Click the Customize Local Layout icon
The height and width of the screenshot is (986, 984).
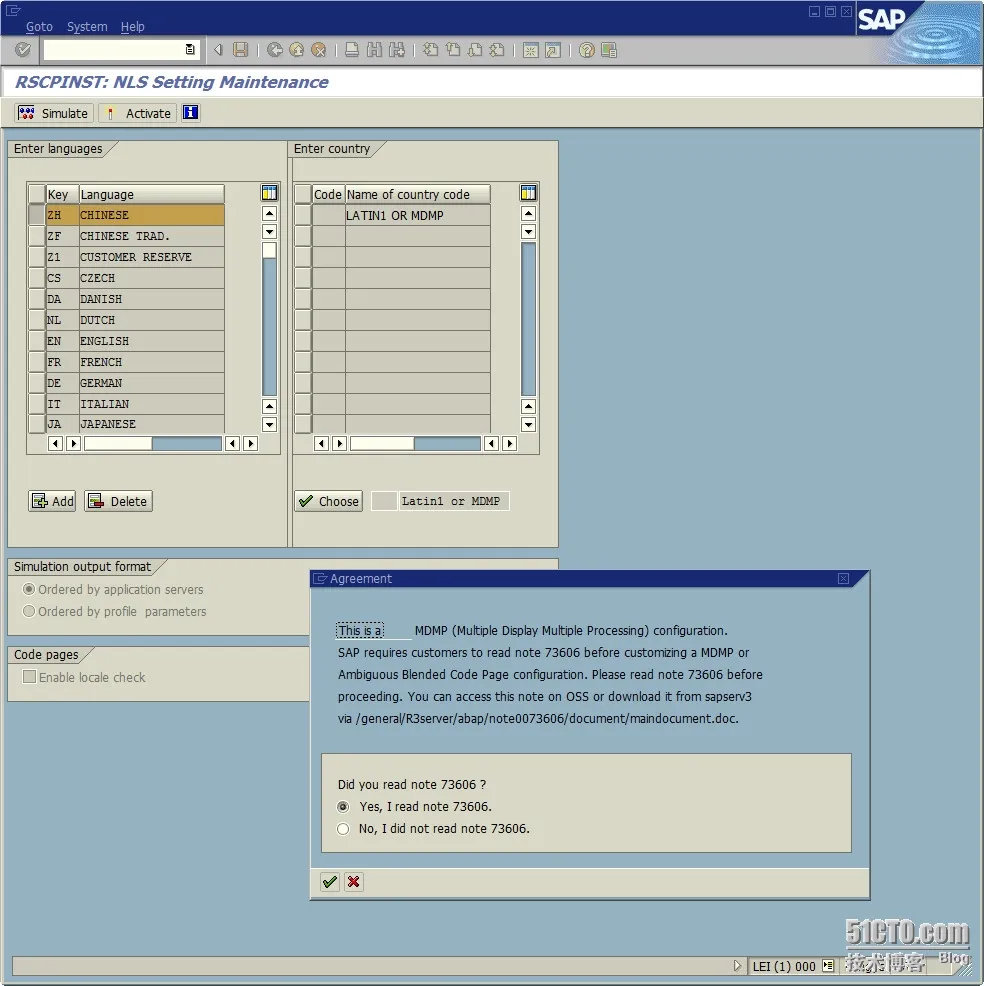(609, 50)
